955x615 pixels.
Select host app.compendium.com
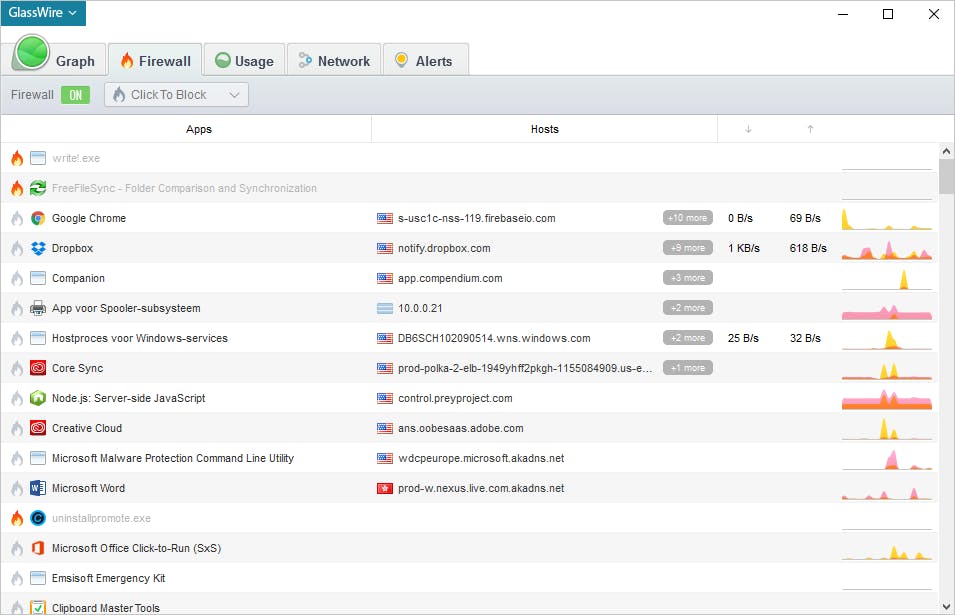click(x=450, y=278)
